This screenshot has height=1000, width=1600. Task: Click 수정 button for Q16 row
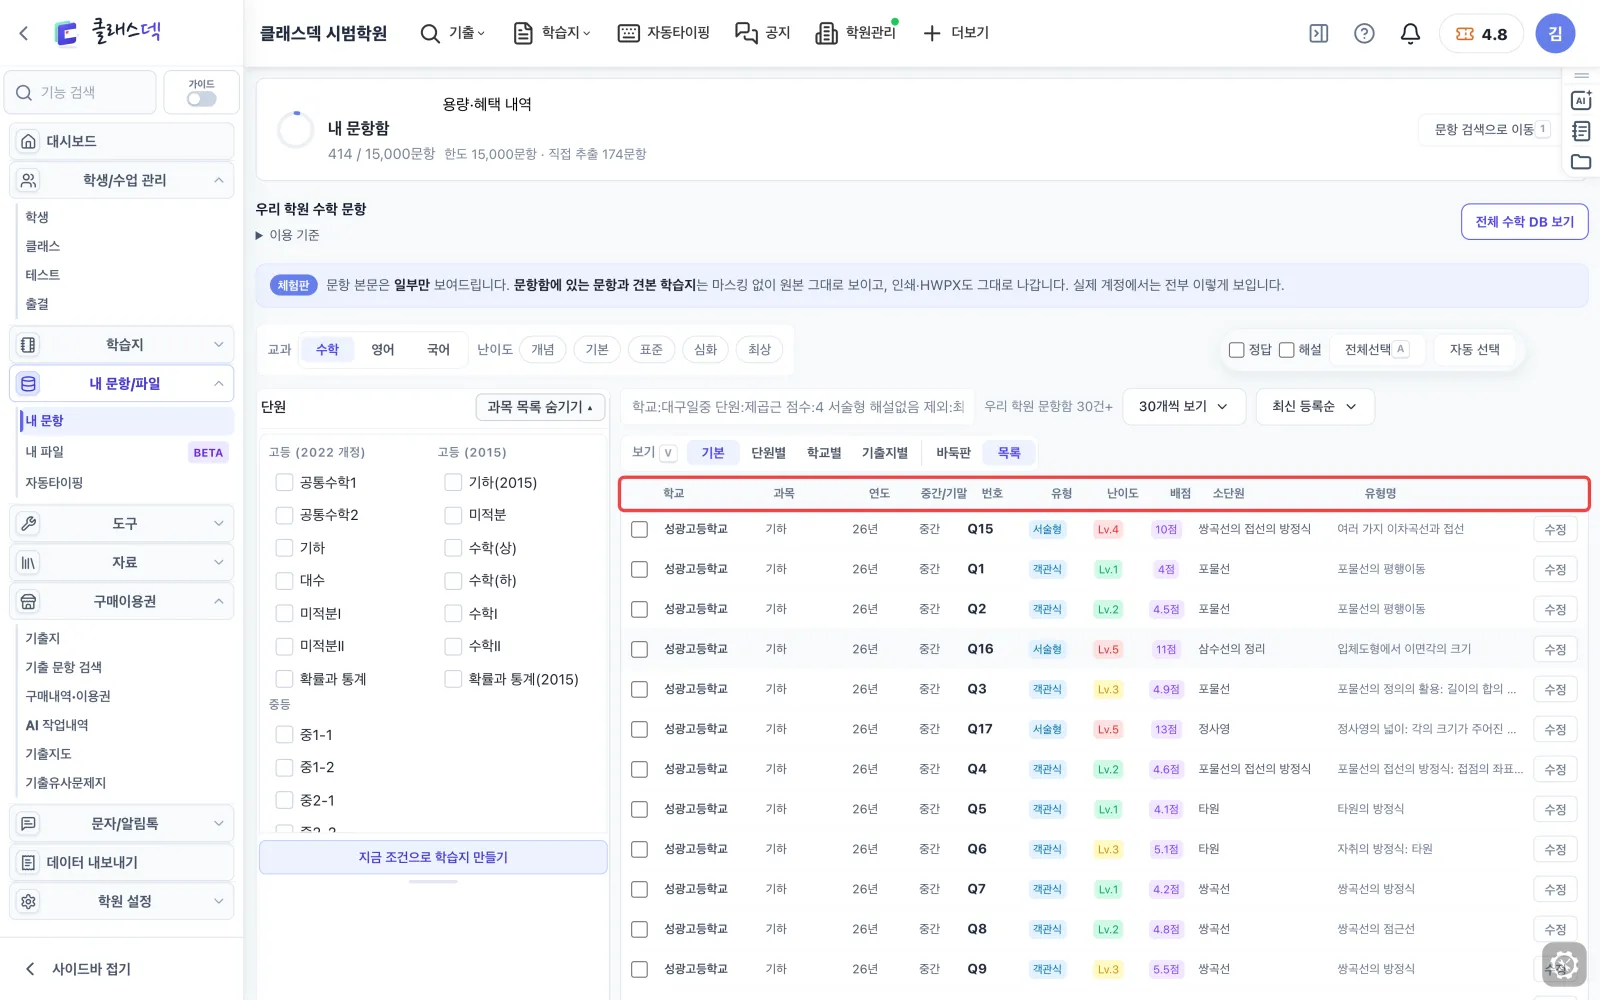click(x=1555, y=650)
